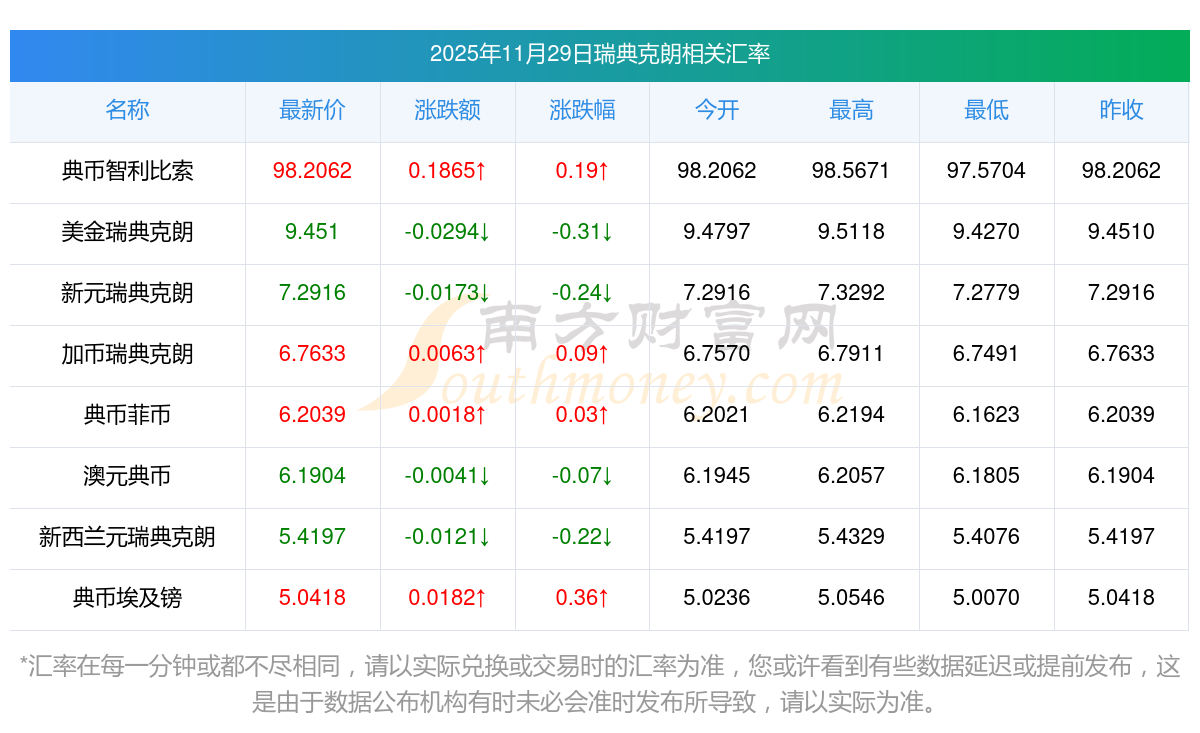Viewport: 1200px width, 733px height.
Task: Click the low value 7.2779
Action: (x=986, y=293)
